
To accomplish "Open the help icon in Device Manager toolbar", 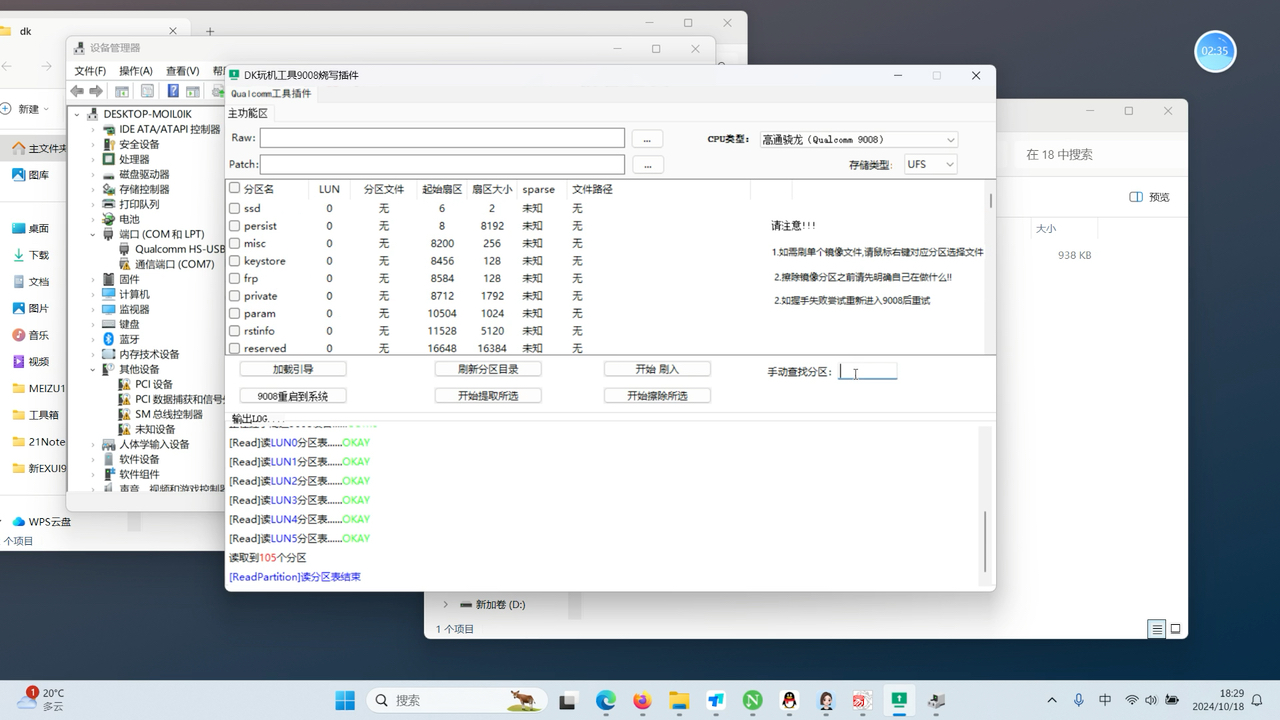I will click(x=173, y=91).
